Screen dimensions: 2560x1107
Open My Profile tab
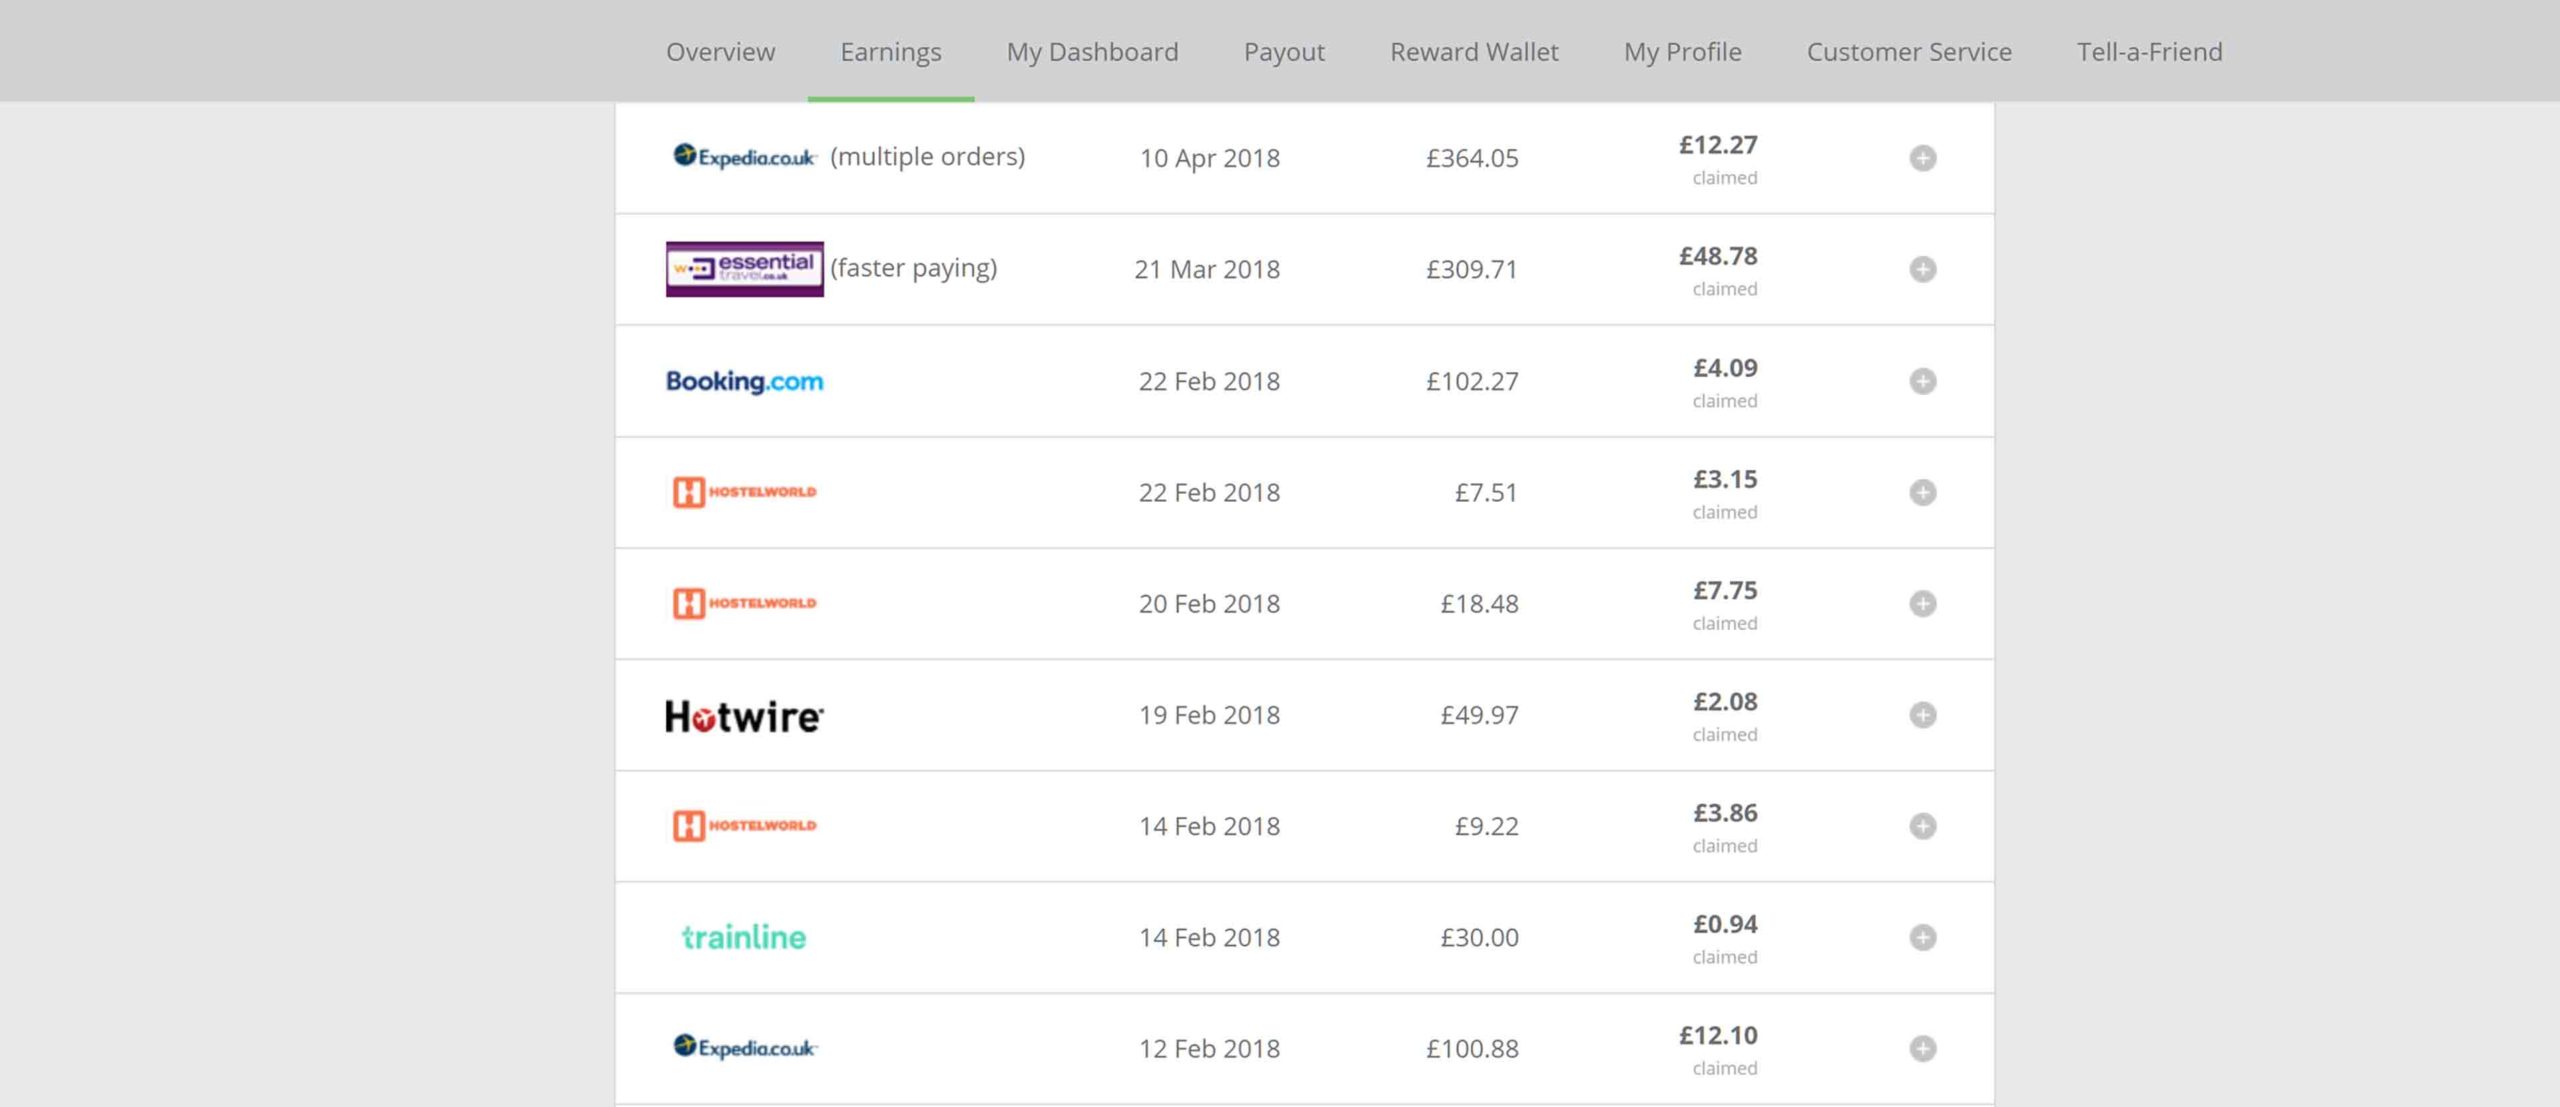pyautogui.click(x=1682, y=51)
